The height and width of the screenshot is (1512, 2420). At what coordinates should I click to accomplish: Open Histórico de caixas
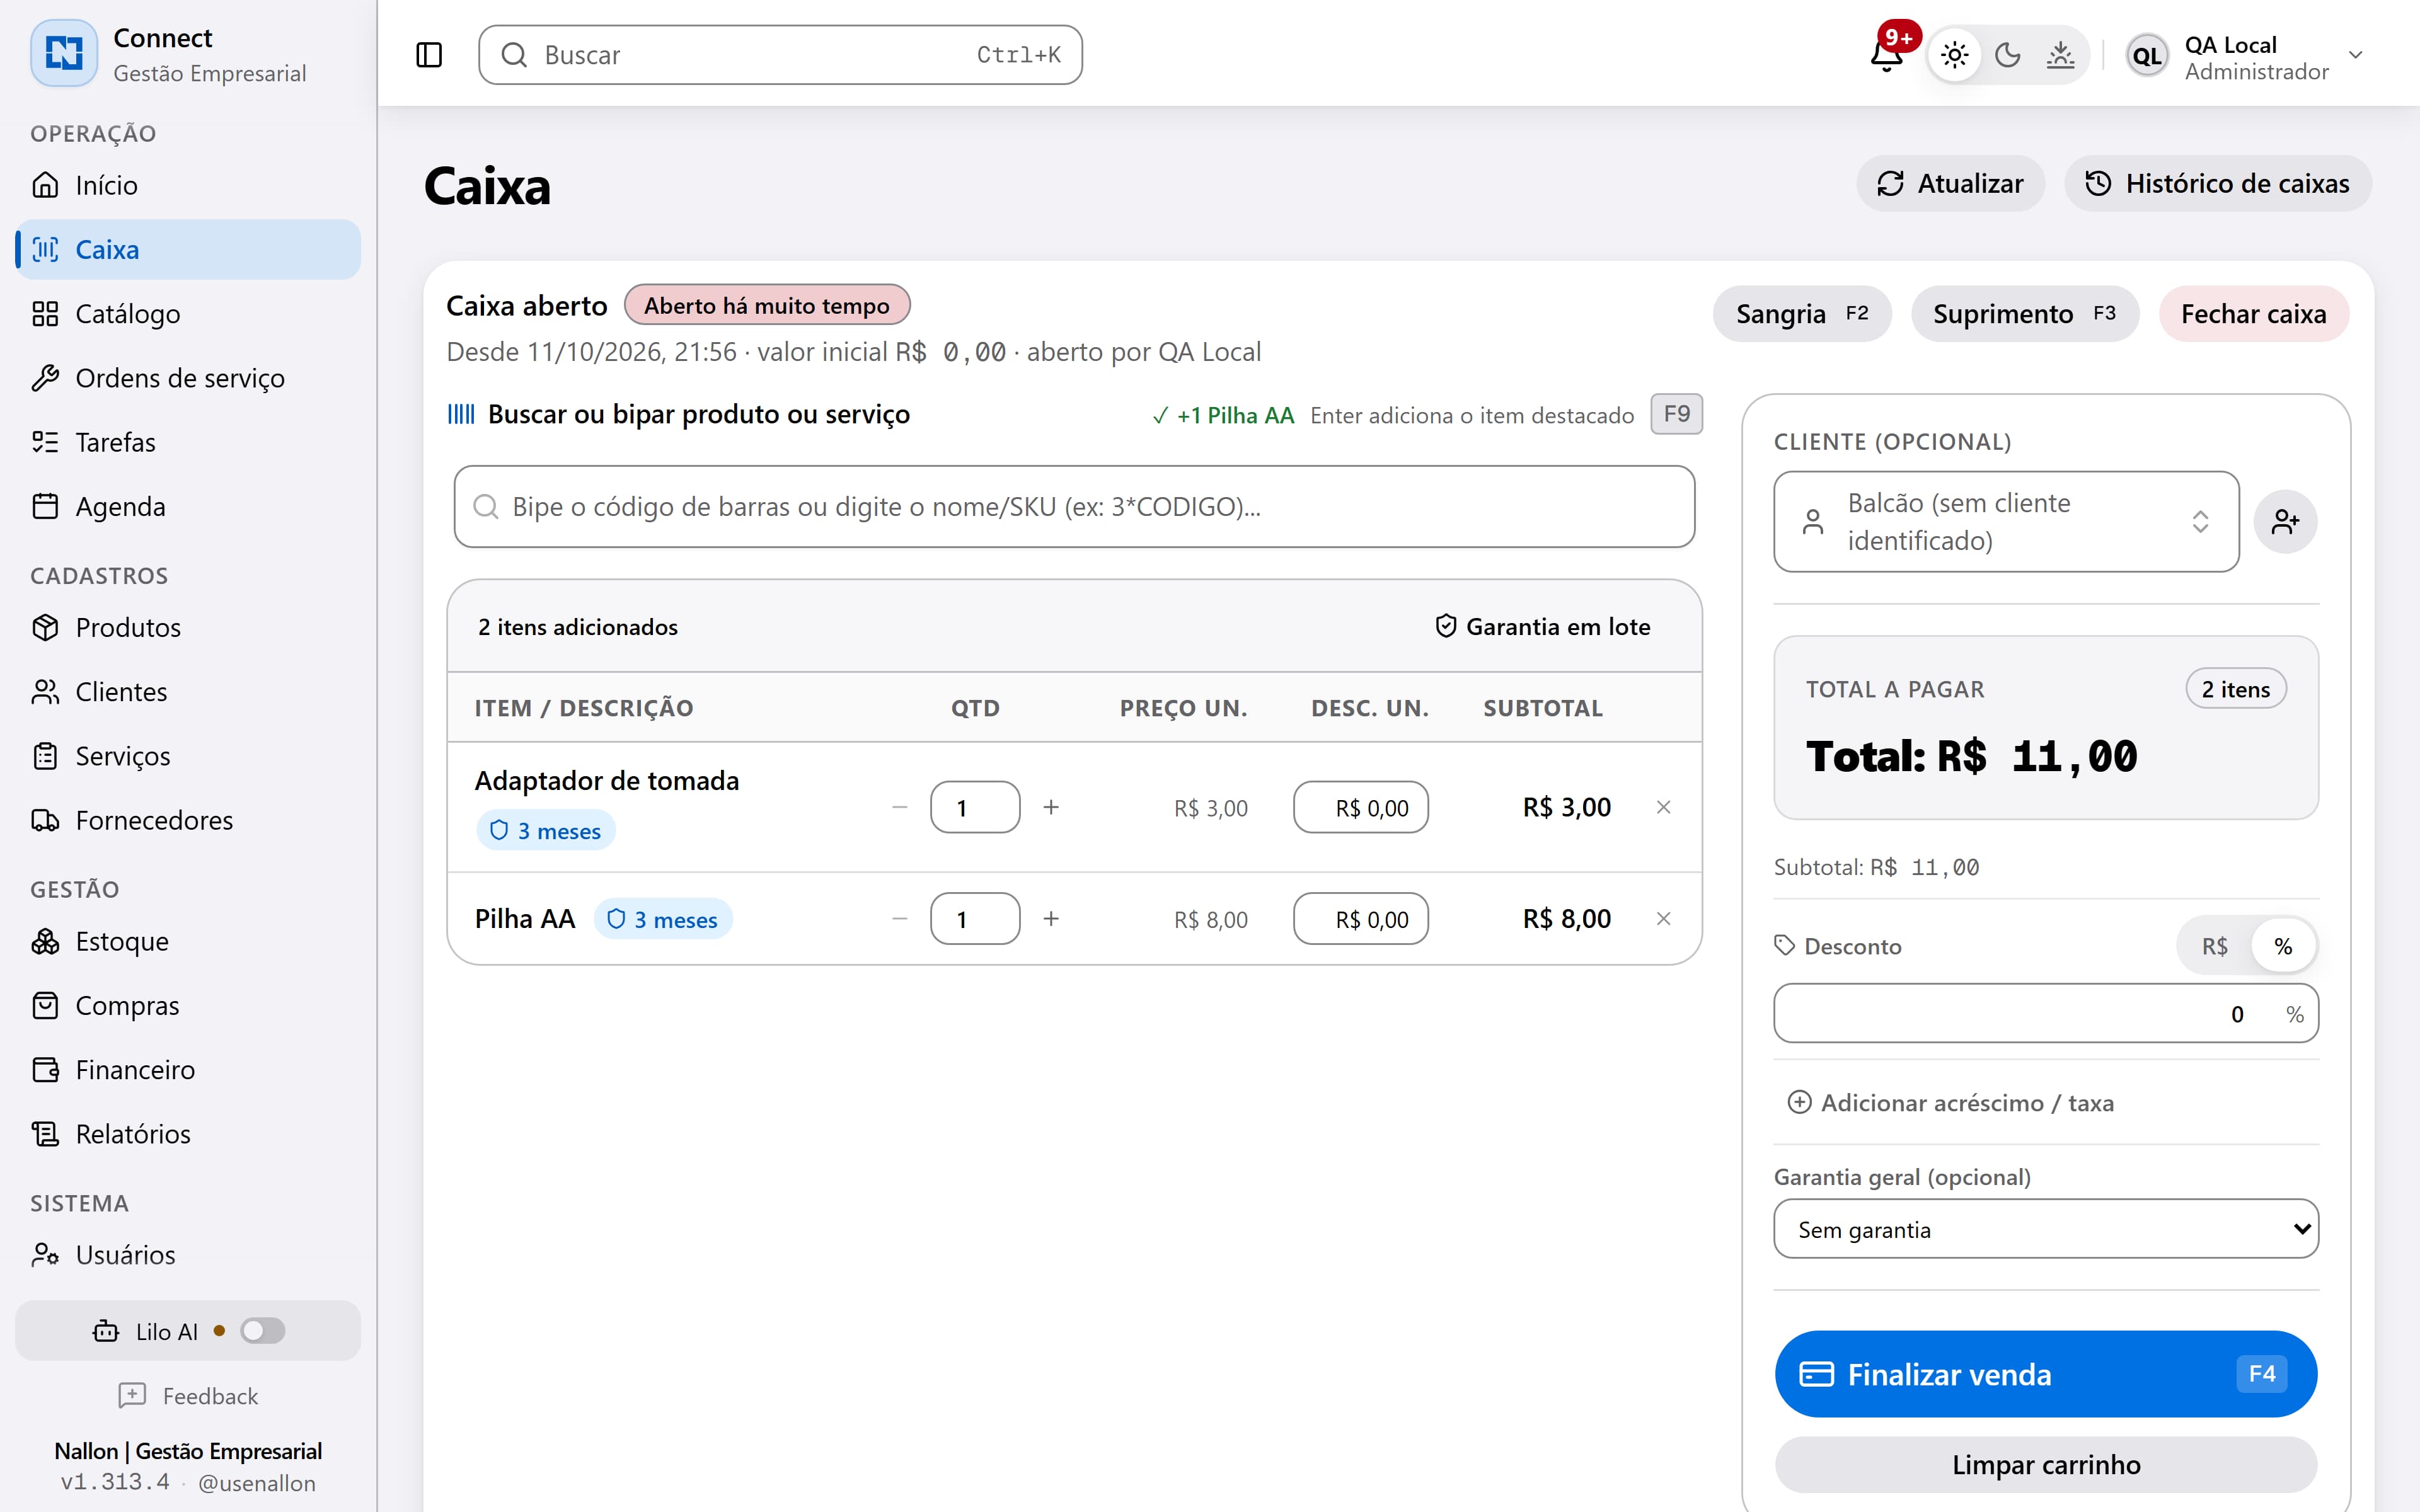click(2217, 183)
